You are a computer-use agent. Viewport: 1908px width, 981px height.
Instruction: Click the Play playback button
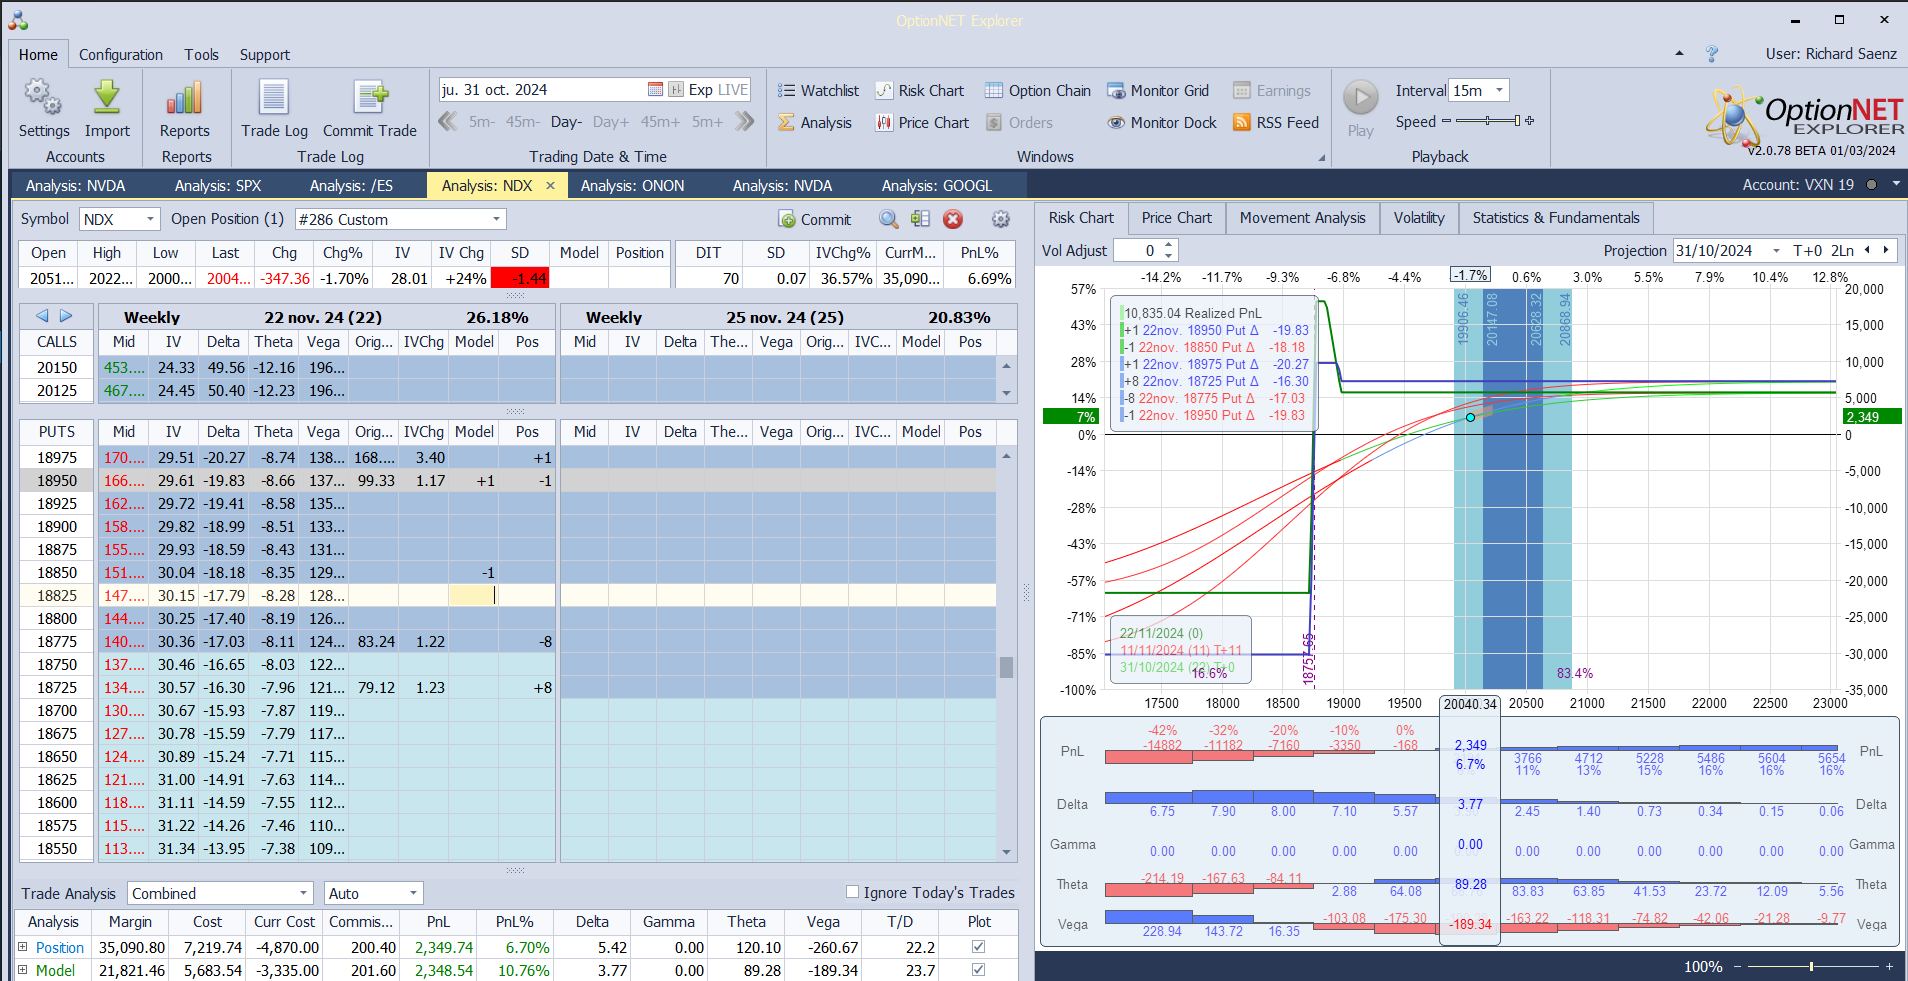1361,109
